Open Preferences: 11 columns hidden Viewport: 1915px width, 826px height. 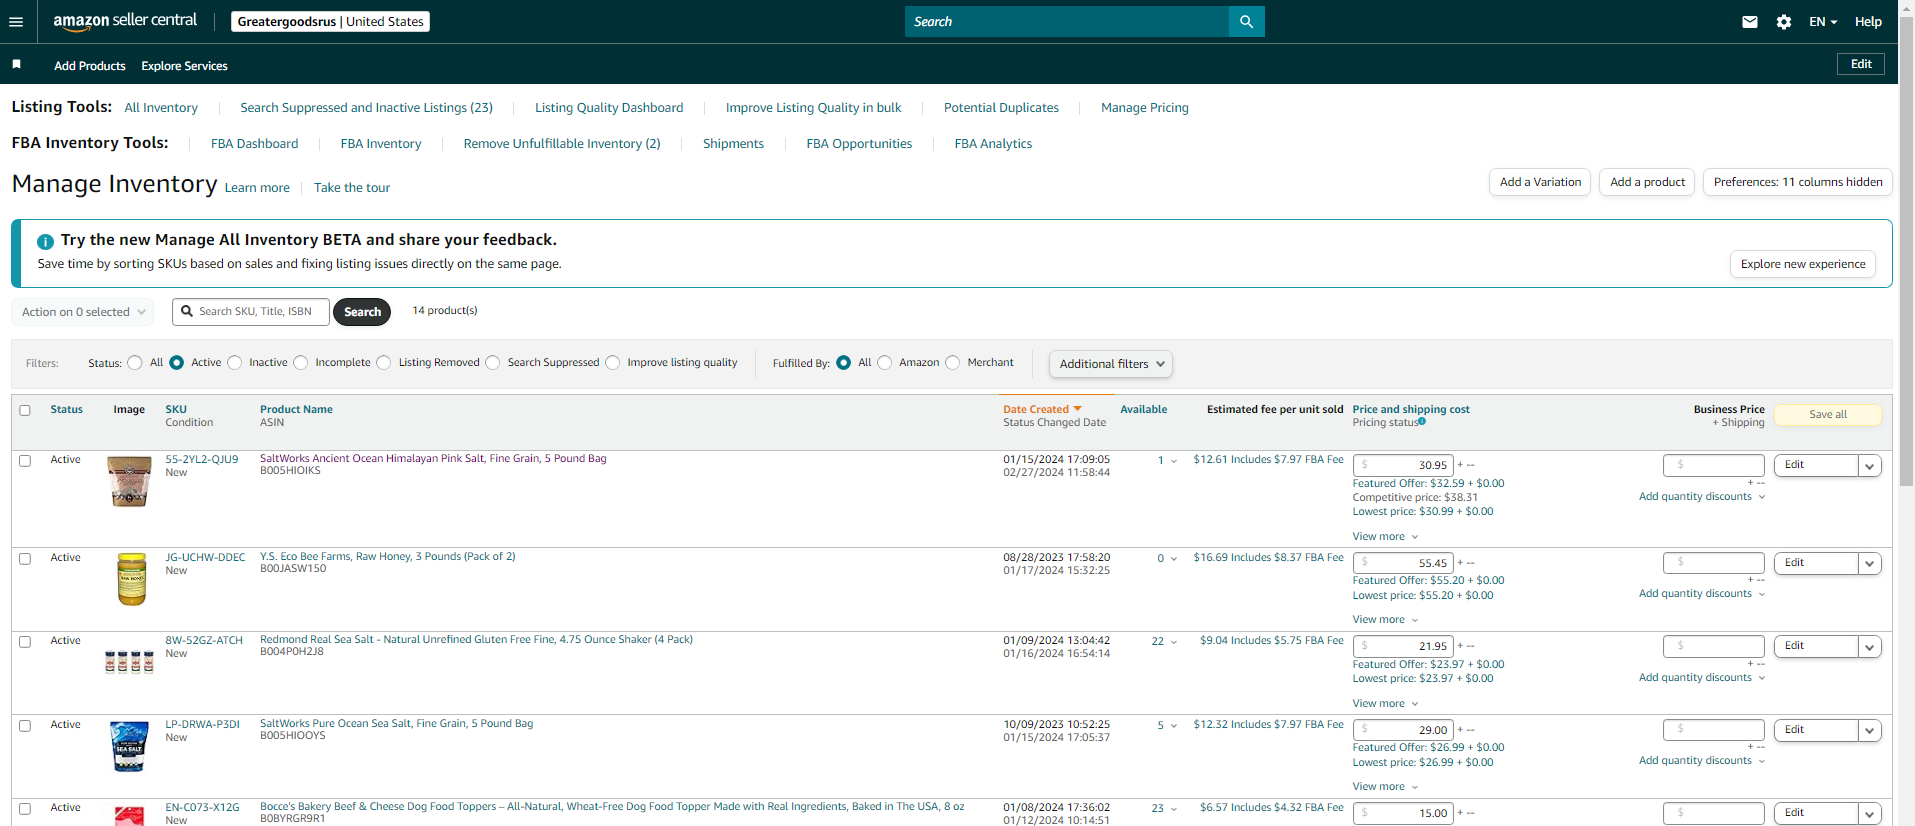pyautogui.click(x=1798, y=182)
